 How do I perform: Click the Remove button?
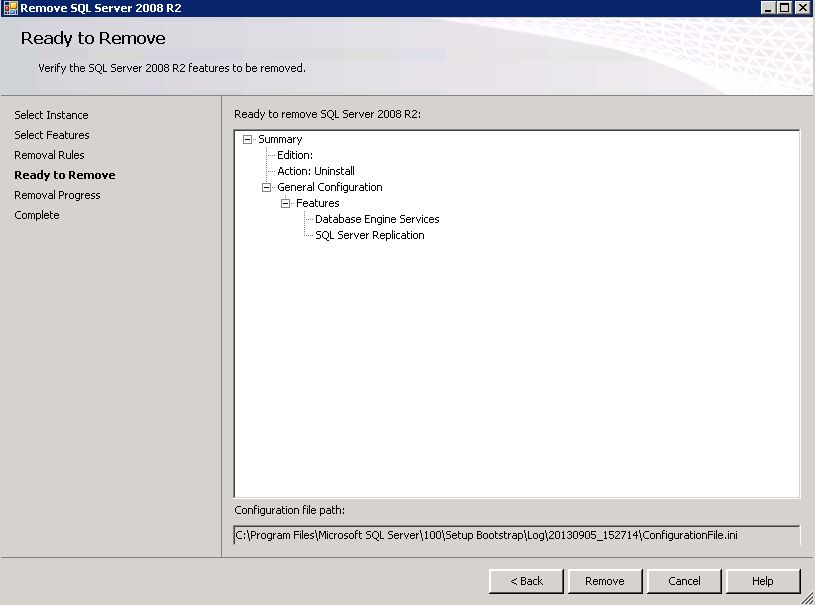pyautogui.click(x=605, y=581)
